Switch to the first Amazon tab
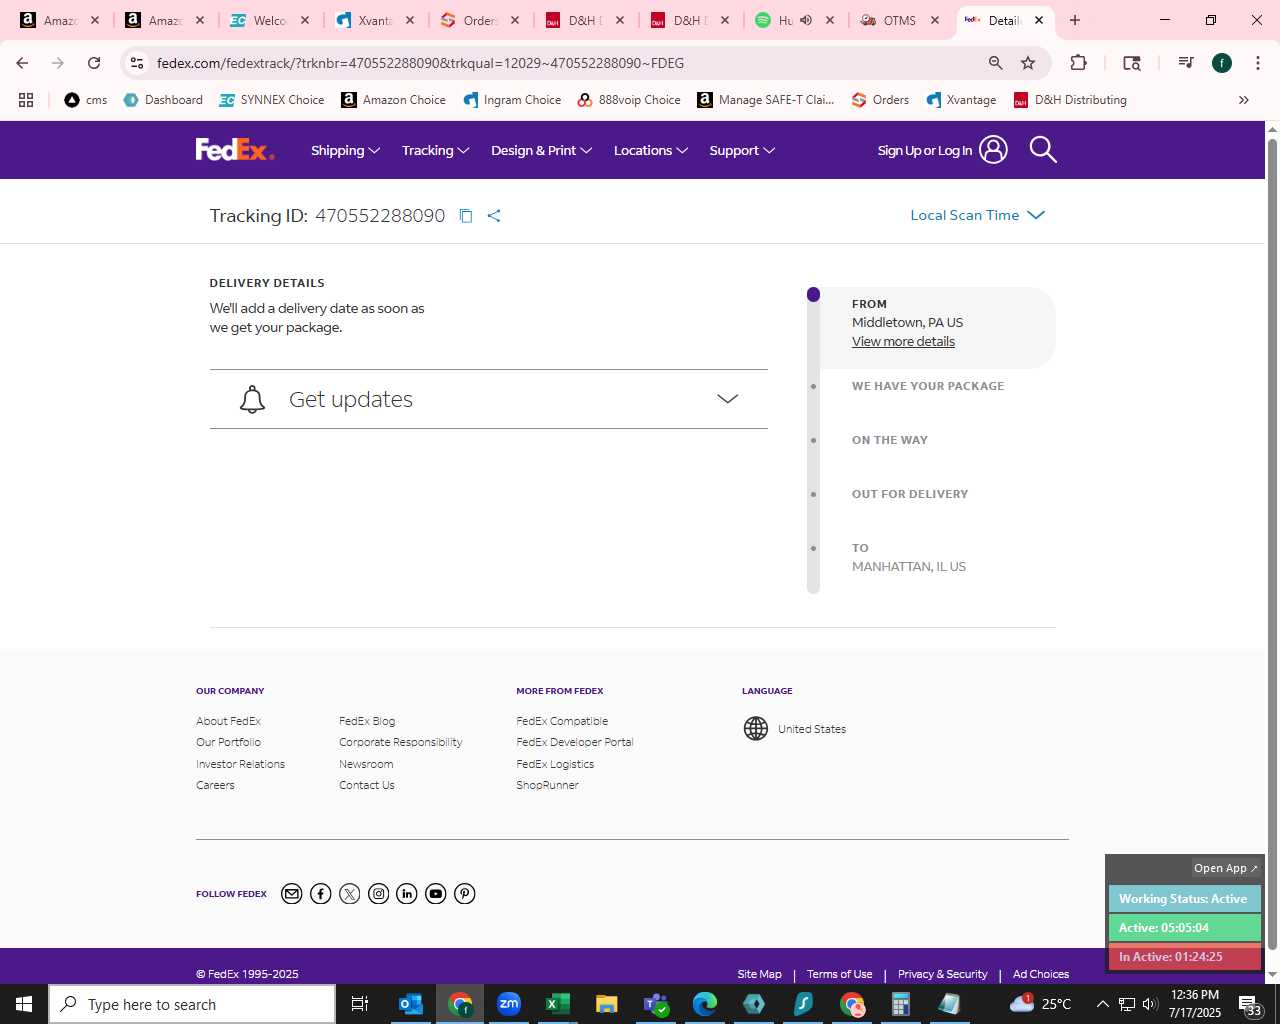 pos(61,20)
